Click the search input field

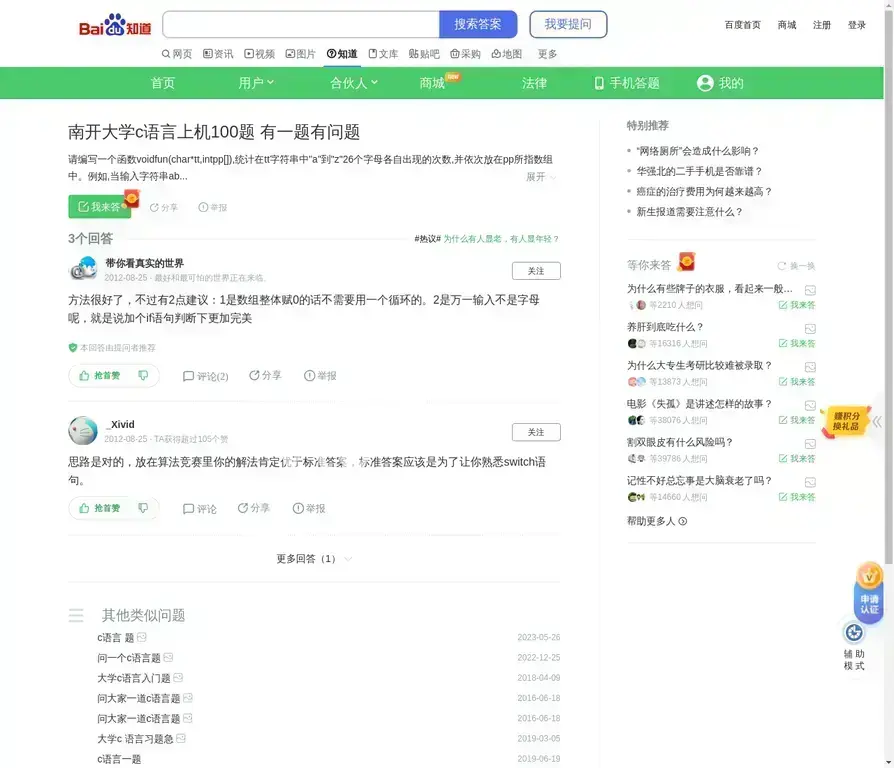pyautogui.click(x=300, y=25)
